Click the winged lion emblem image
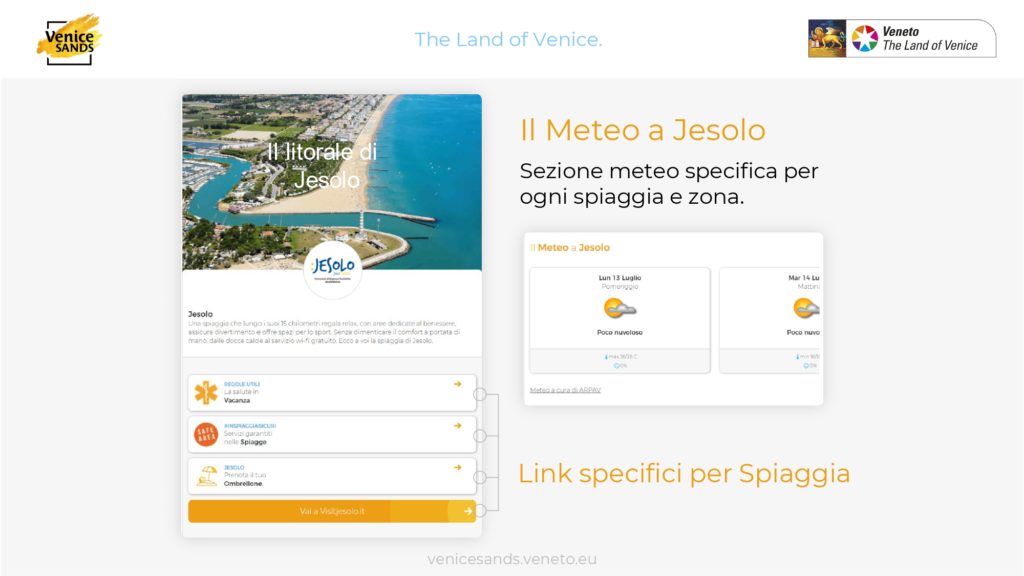Screen dimensions: 1024x576 click(x=827, y=39)
